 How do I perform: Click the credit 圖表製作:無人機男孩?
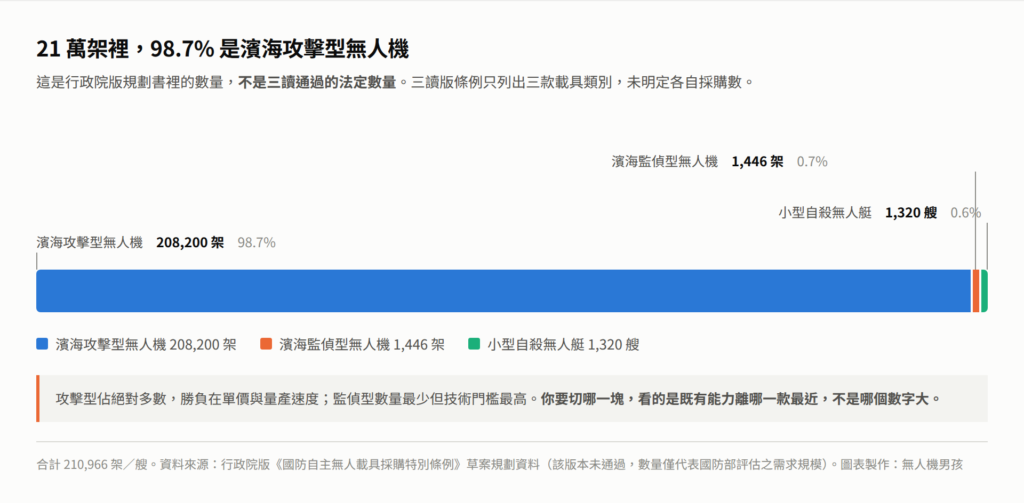(903, 465)
